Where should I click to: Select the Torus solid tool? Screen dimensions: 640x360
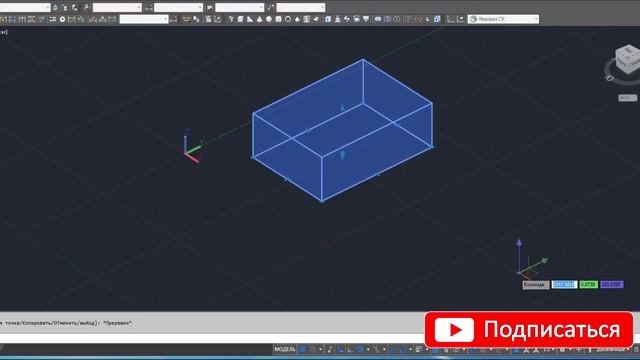(x=288, y=19)
